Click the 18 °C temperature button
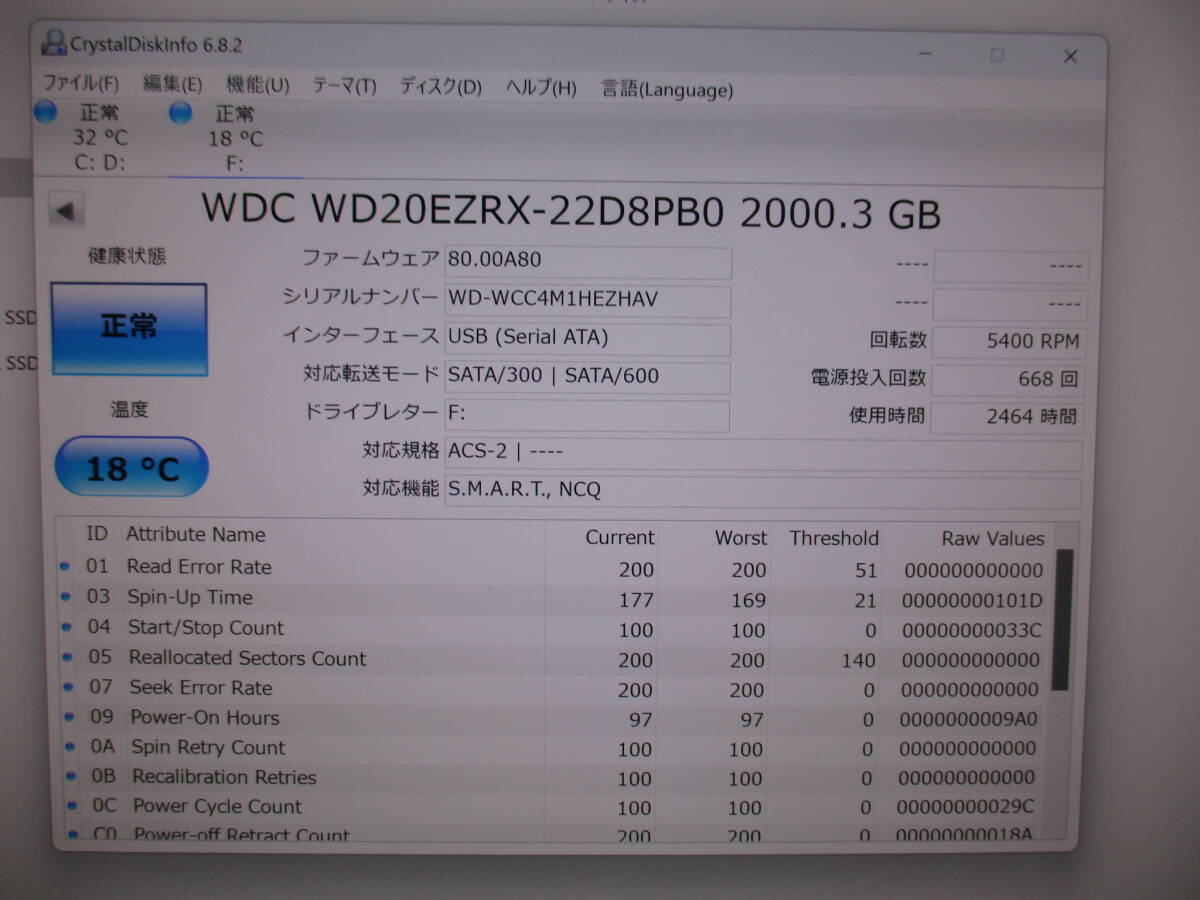The image size is (1200, 900). [x=131, y=467]
